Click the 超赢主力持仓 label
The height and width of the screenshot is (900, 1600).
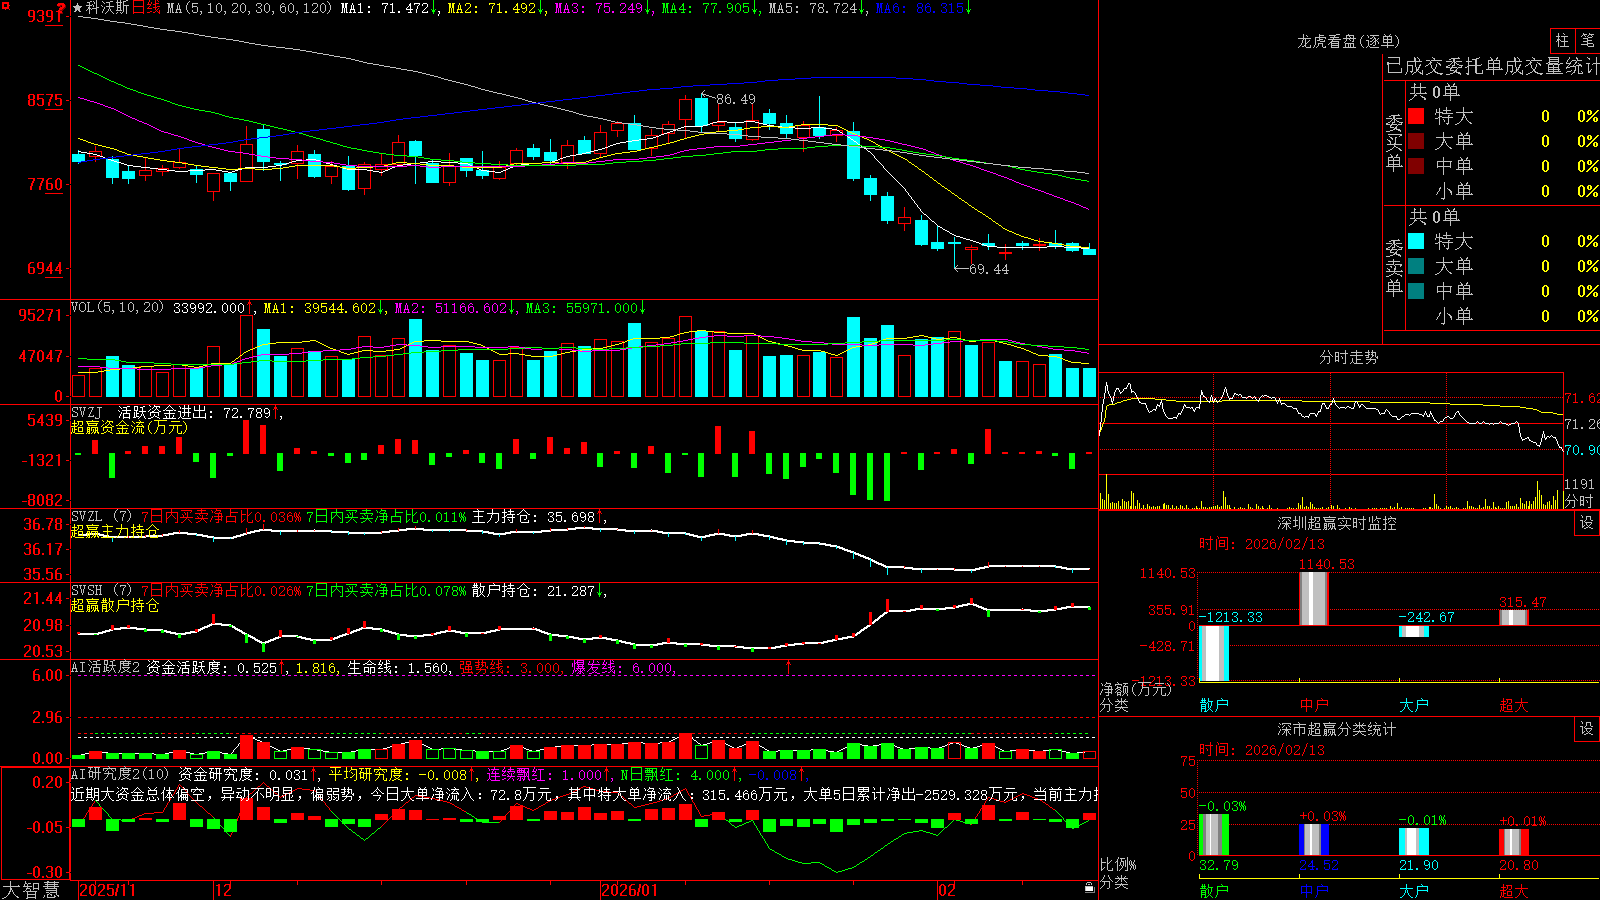pos(115,531)
